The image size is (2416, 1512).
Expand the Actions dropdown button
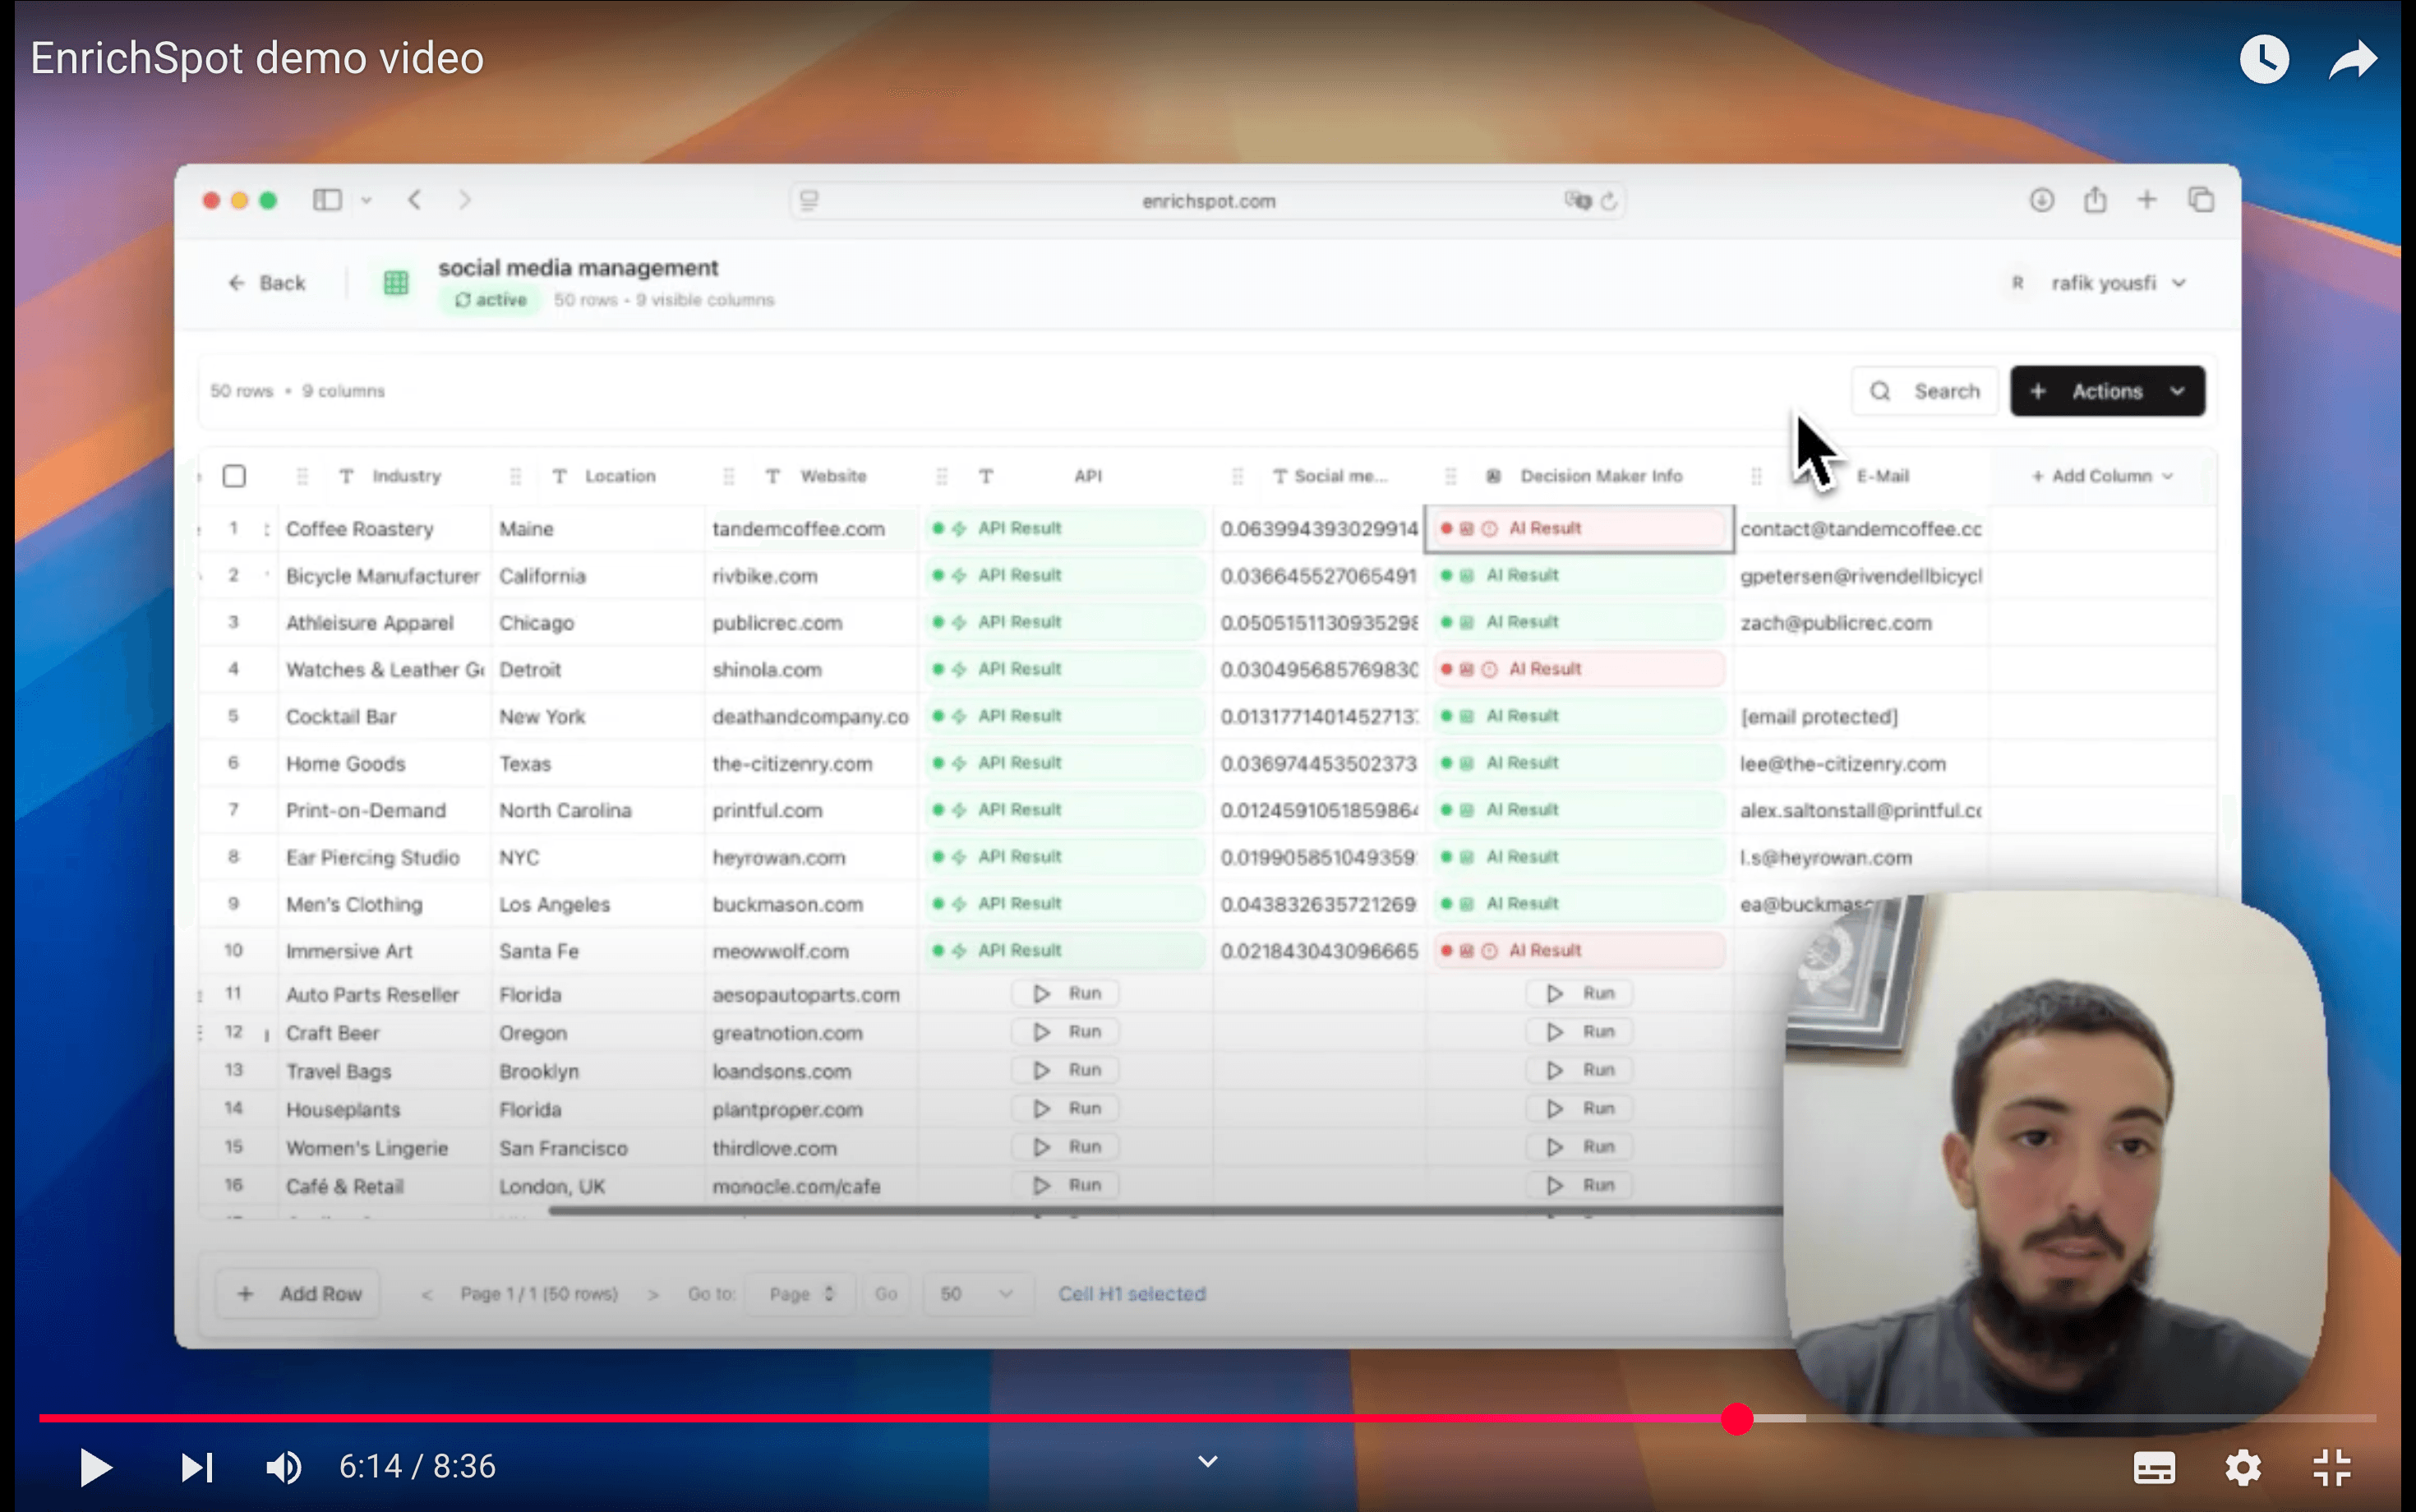tap(2107, 391)
